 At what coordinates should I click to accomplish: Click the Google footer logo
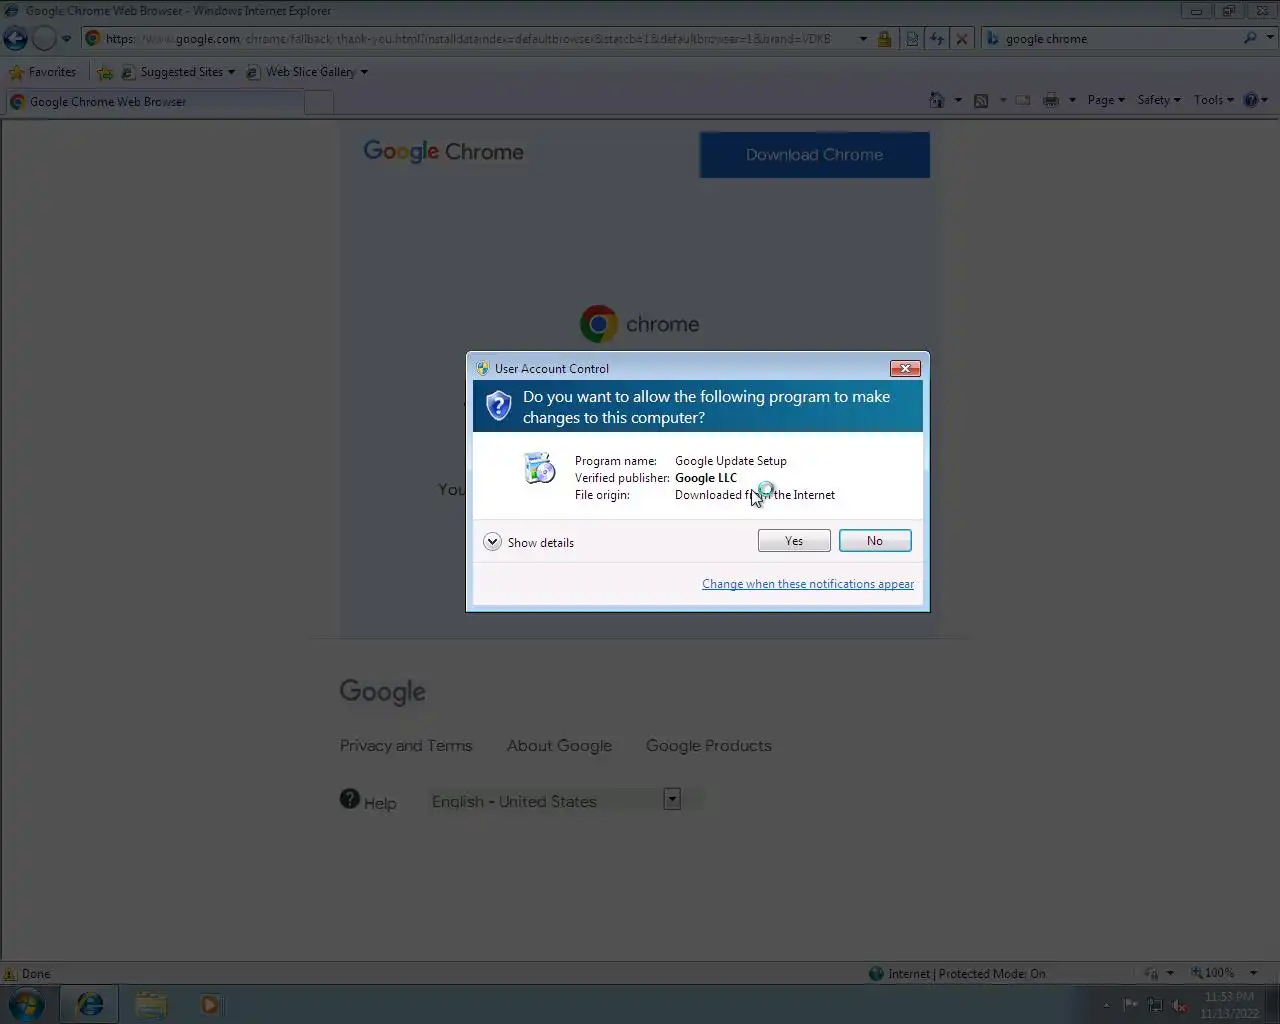point(383,692)
